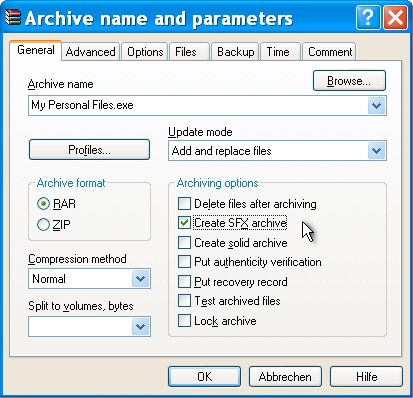413x398 pixels.
Task: Click the Archive format group title
Action: tap(71, 183)
